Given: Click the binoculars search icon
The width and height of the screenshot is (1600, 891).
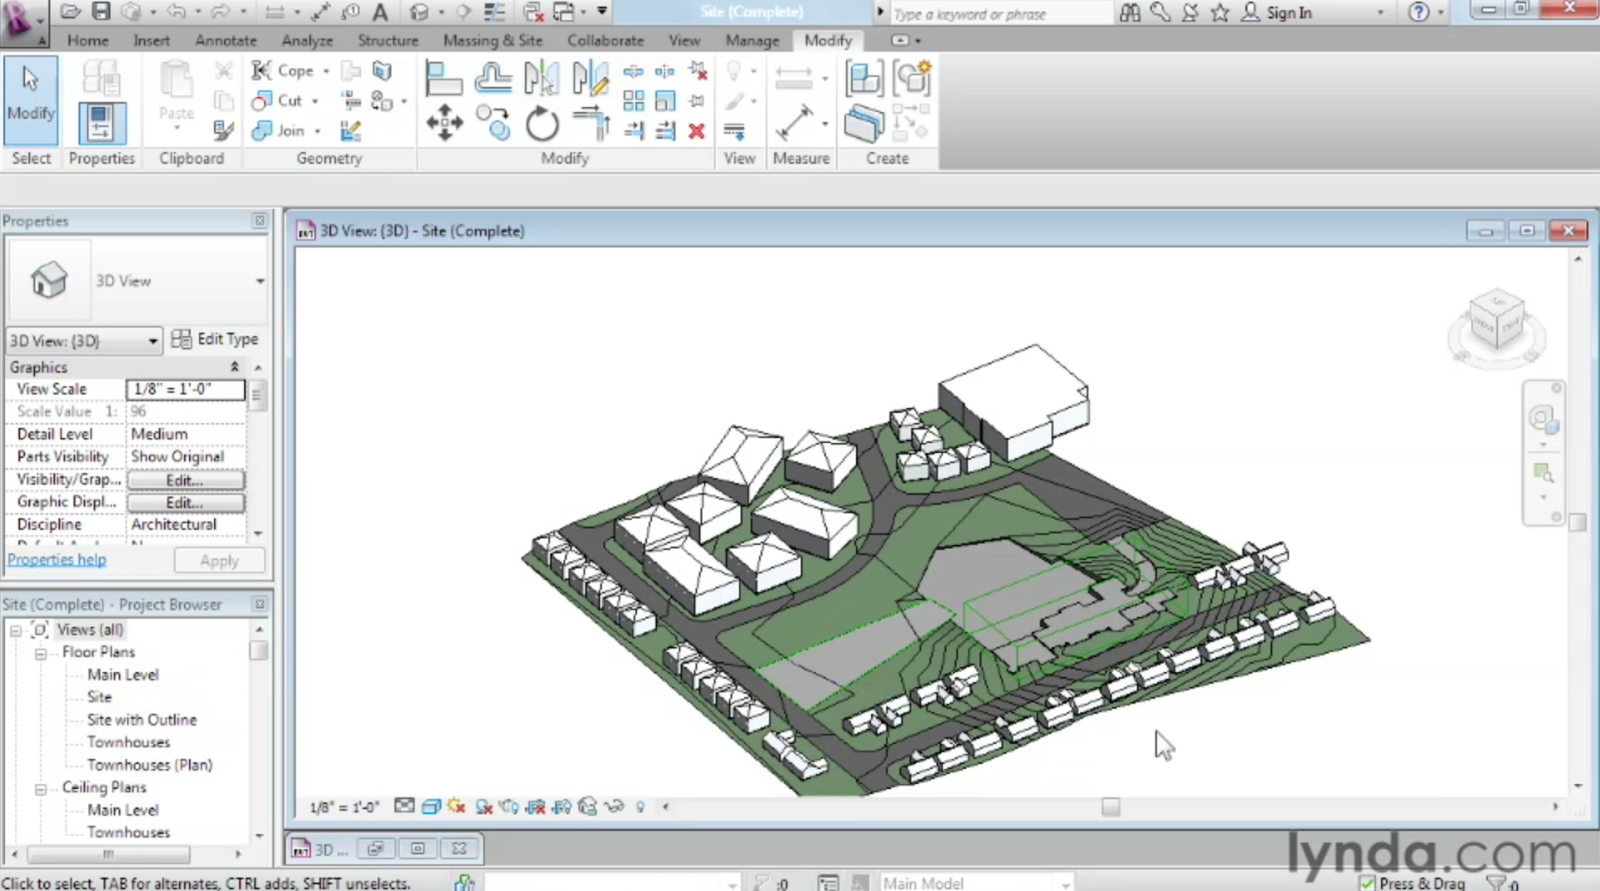Looking at the screenshot, I should pyautogui.click(x=1130, y=12).
